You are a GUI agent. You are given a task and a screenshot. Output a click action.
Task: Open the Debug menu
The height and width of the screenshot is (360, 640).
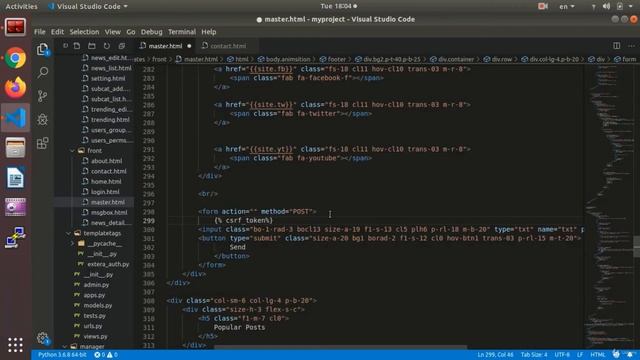tap(151, 32)
